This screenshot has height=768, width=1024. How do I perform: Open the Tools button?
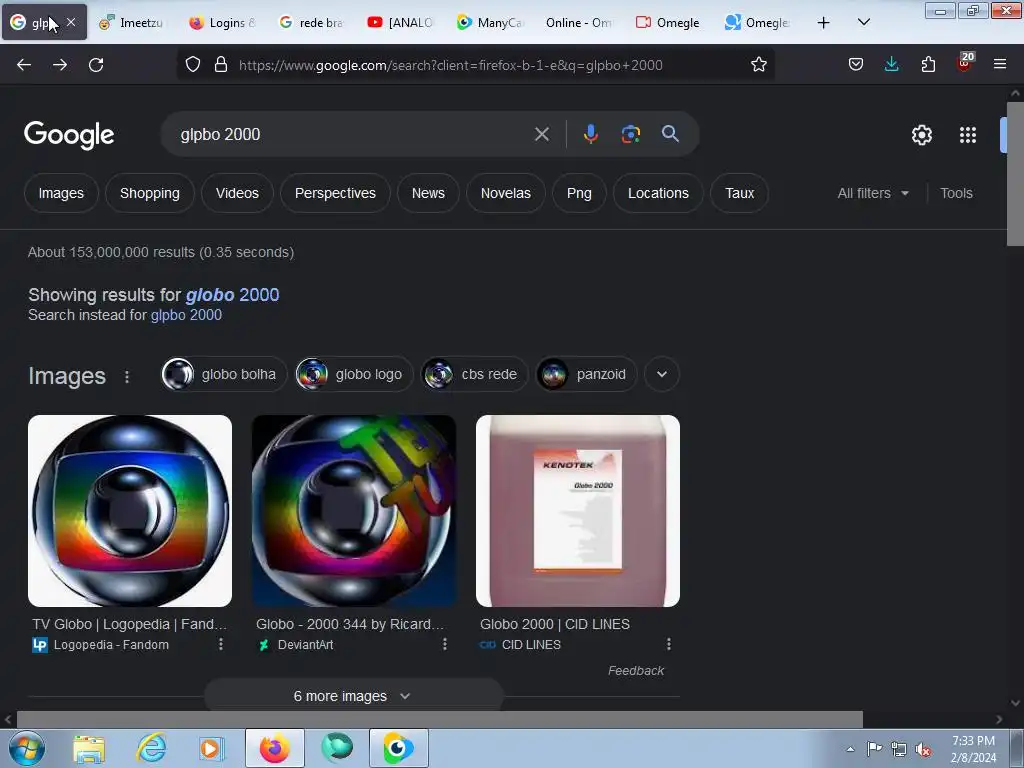956,193
